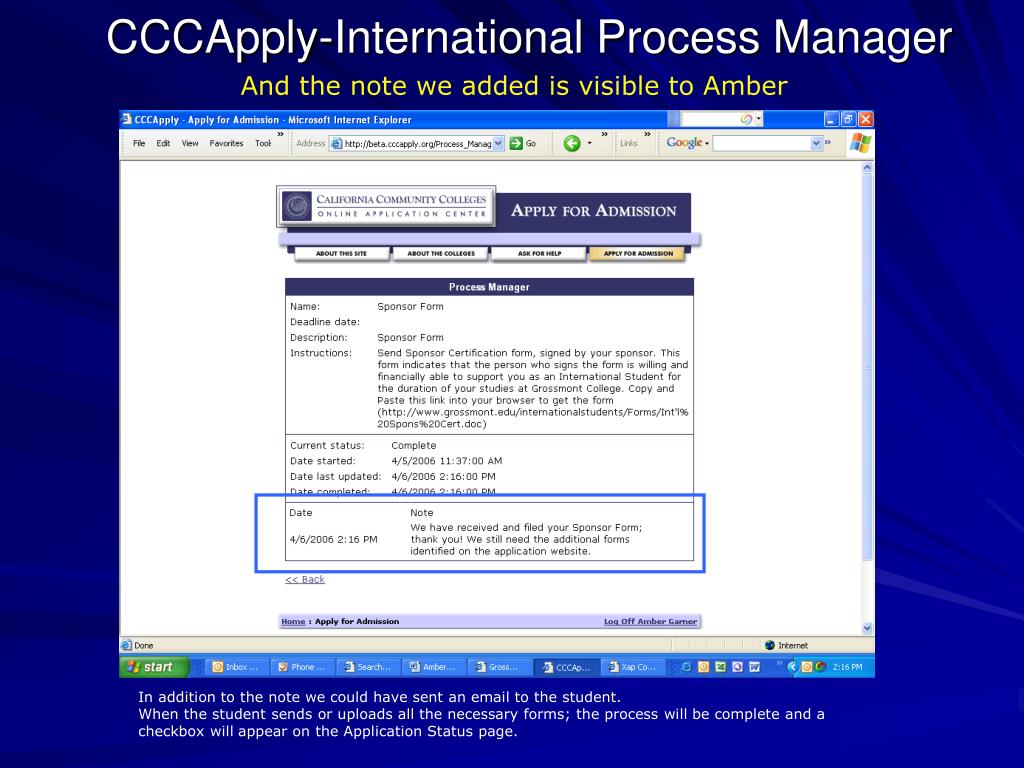Expand the Links toolbar chevron
Screen dimensions: 1024x768
point(648,135)
